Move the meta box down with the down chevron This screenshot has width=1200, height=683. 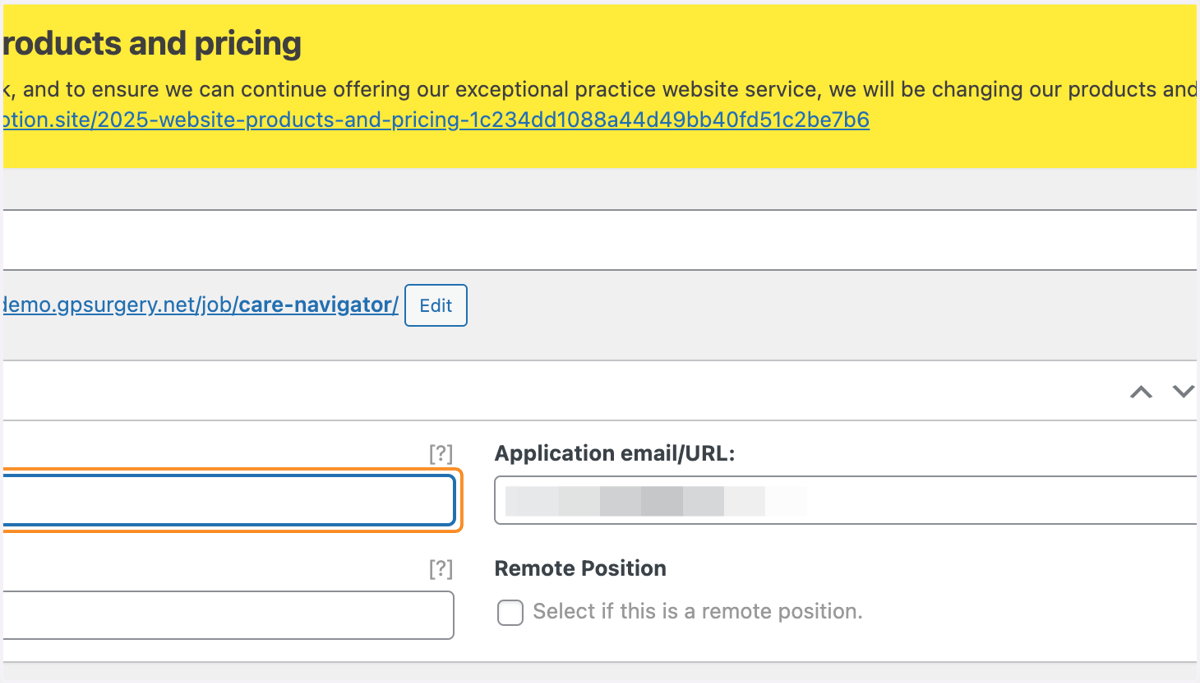coord(1184,392)
